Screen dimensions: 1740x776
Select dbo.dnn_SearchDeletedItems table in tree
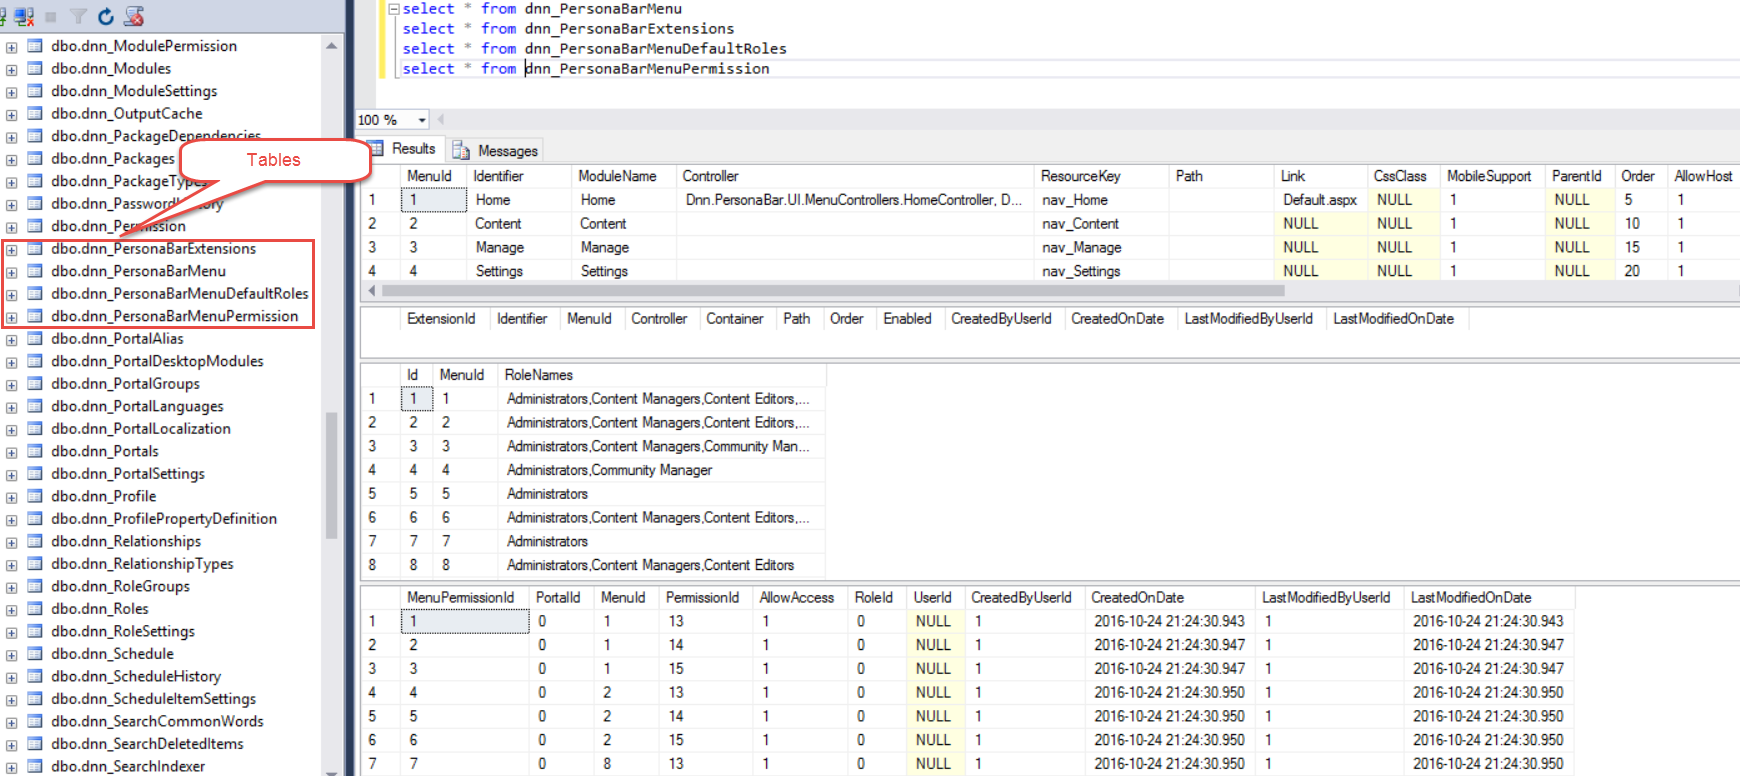coord(148,743)
